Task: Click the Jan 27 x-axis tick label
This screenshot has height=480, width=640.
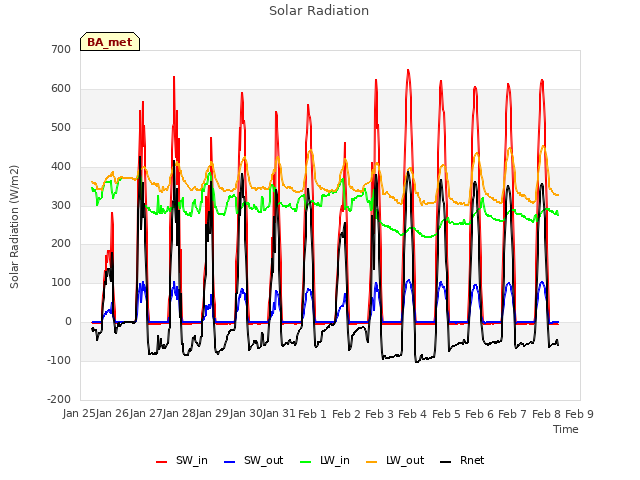Action: pyautogui.click(x=146, y=414)
